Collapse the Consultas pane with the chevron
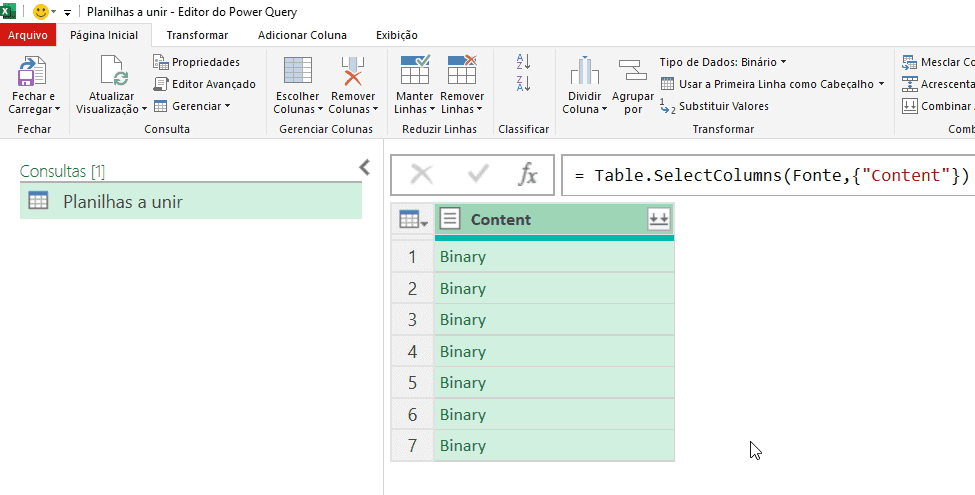 [365, 167]
